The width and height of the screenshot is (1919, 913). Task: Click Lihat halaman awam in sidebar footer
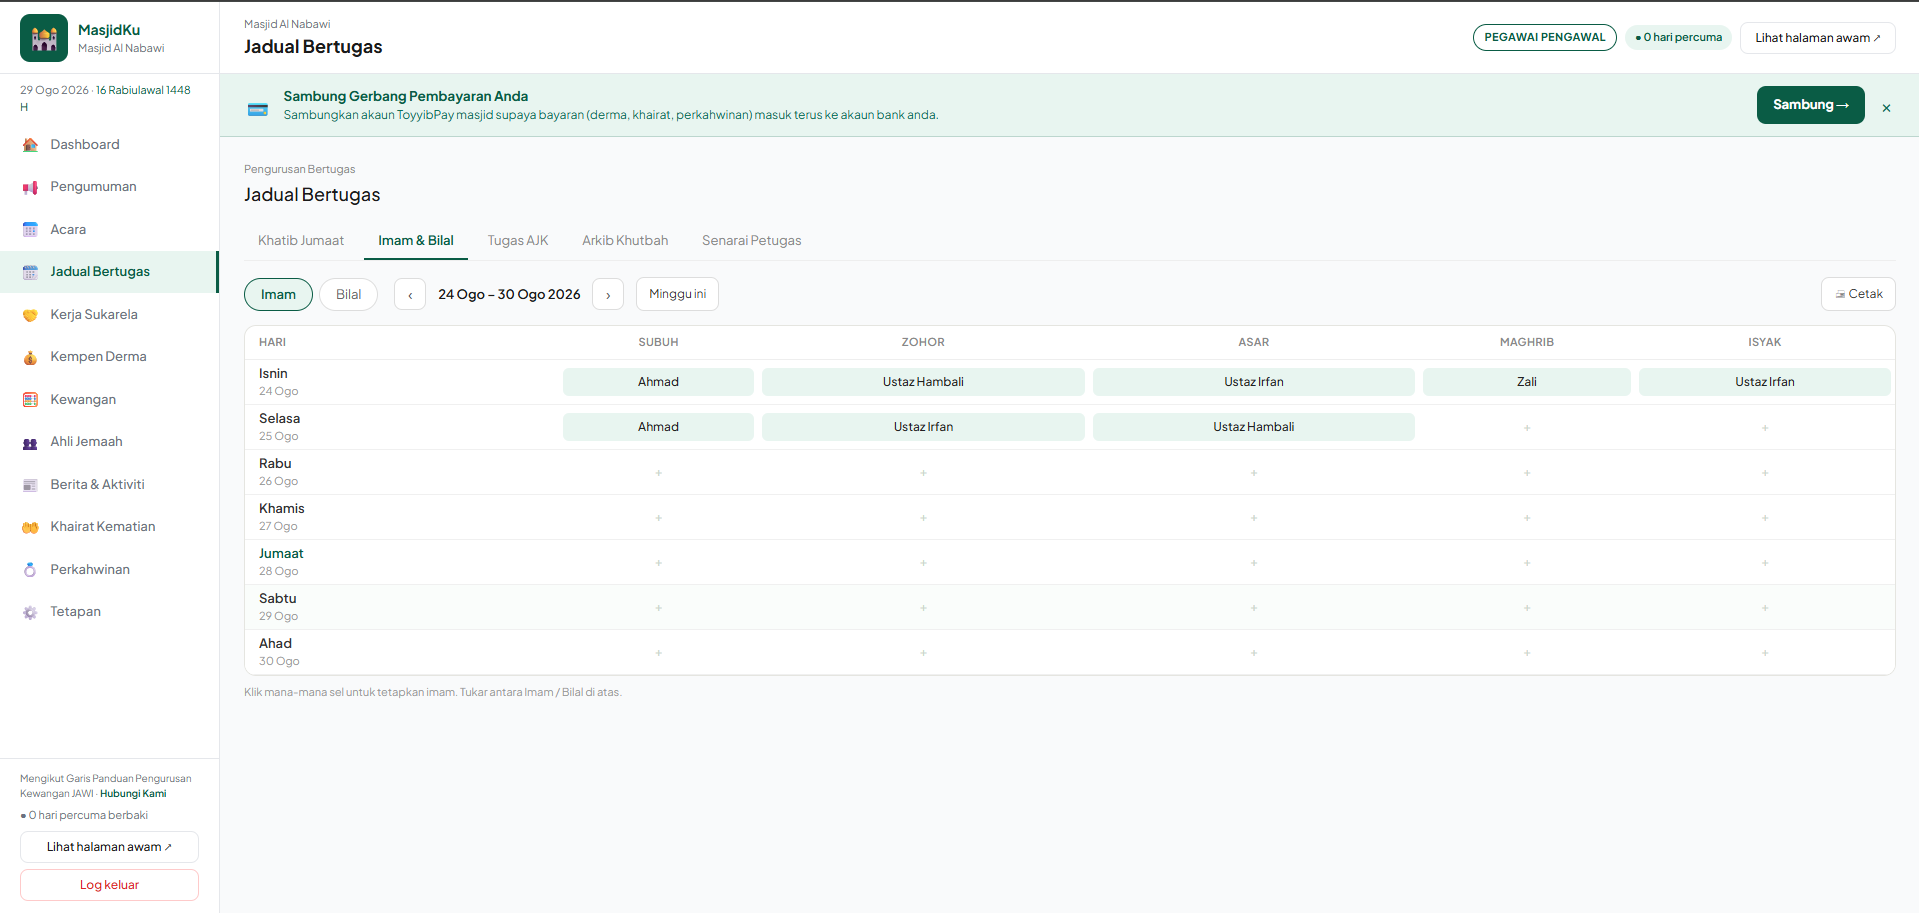(109, 847)
